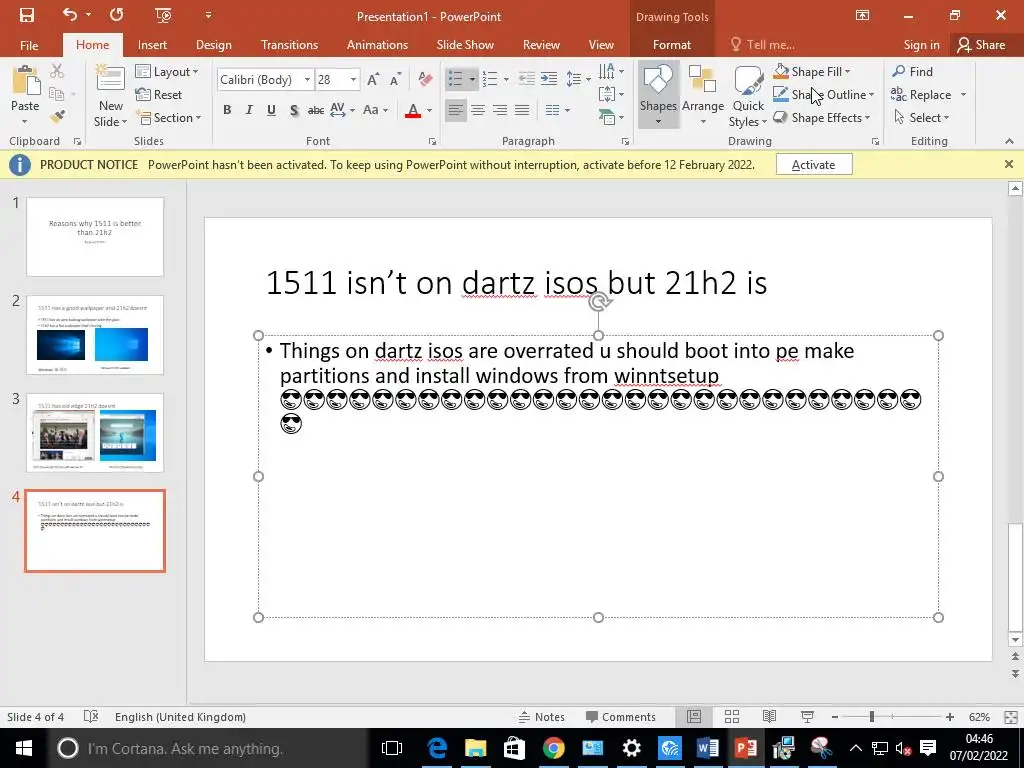The height and width of the screenshot is (768, 1024).
Task: Switch to Slide Sorter view
Action: click(x=731, y=717)
